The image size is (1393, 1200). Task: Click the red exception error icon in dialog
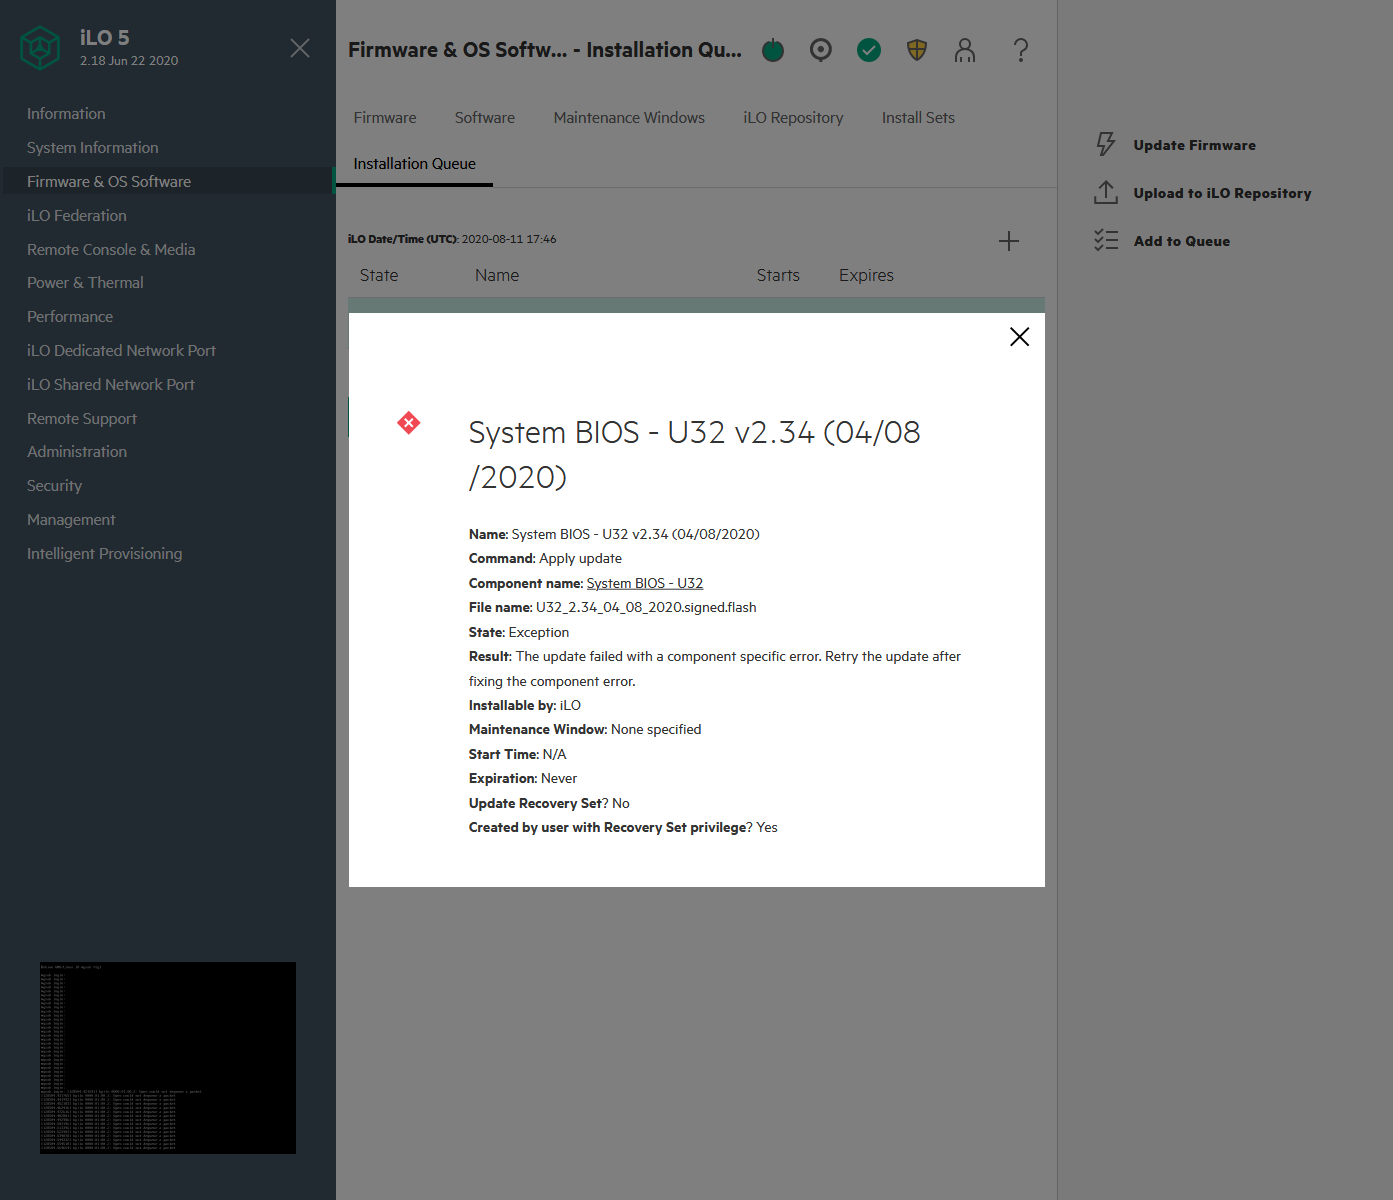[x=409, y=423]
